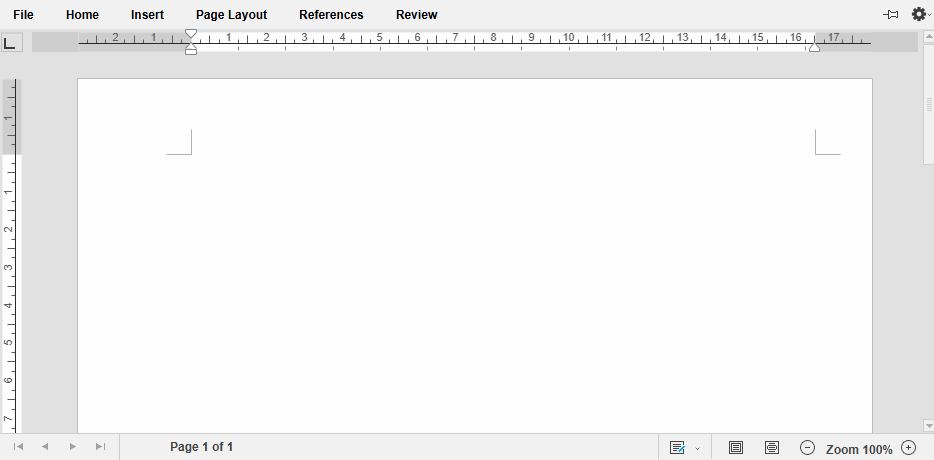Open the Insert tab

pos(147,15)
